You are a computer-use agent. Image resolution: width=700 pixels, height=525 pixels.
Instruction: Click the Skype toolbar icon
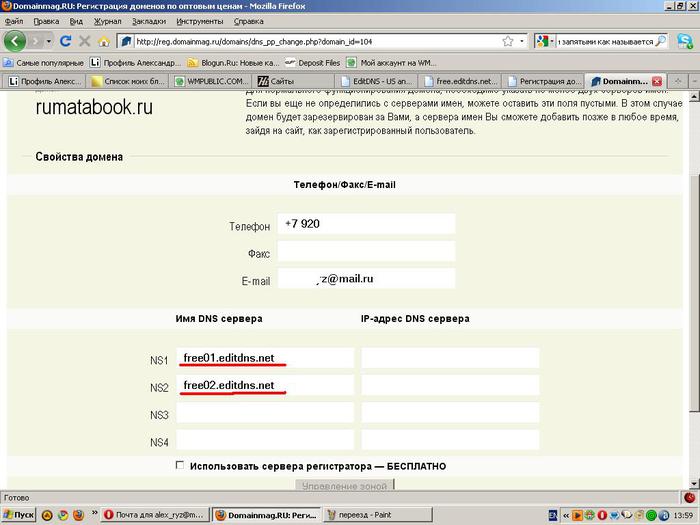click(685, 41)
